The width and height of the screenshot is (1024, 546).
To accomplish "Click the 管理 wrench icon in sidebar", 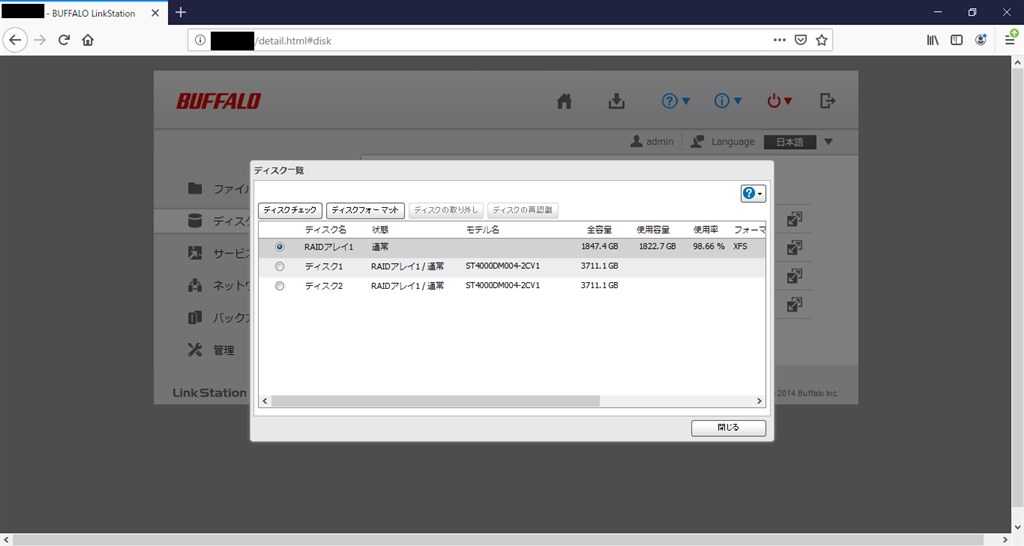I will pos(195,349).
